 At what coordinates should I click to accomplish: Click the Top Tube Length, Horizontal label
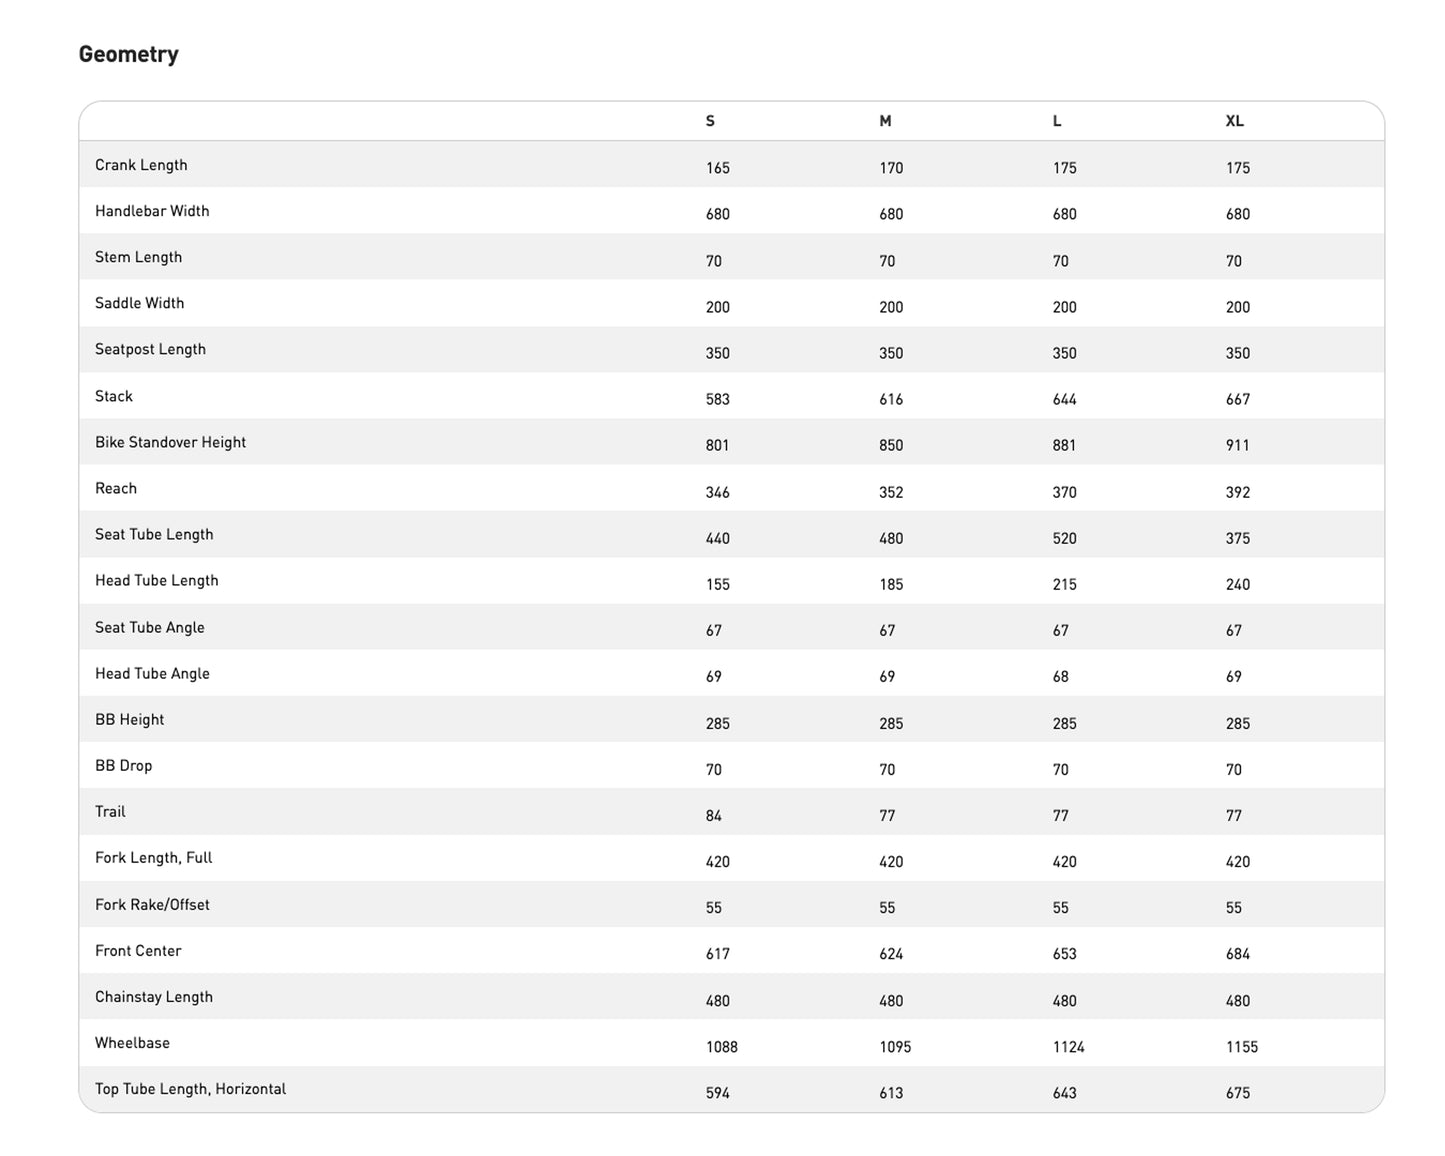click(190, 1089)
